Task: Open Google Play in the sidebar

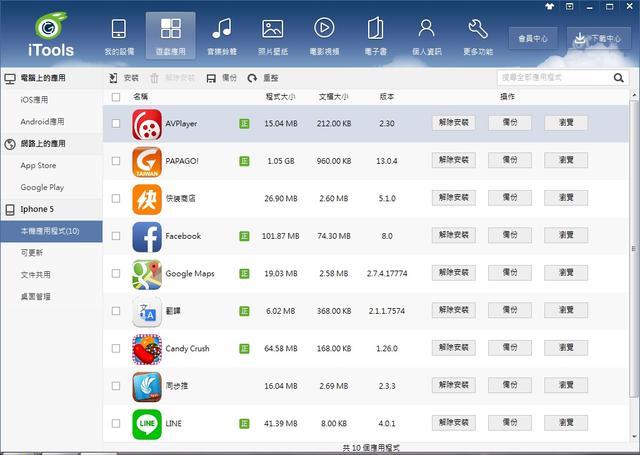Action: (42, 188)
